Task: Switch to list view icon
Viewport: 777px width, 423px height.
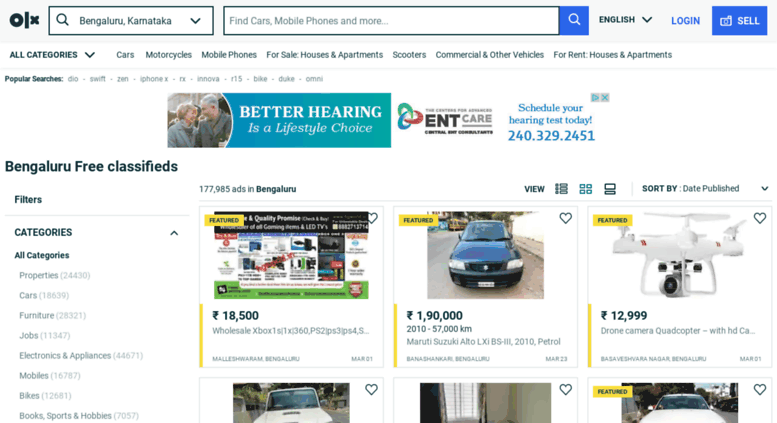Action: [561, 189]
